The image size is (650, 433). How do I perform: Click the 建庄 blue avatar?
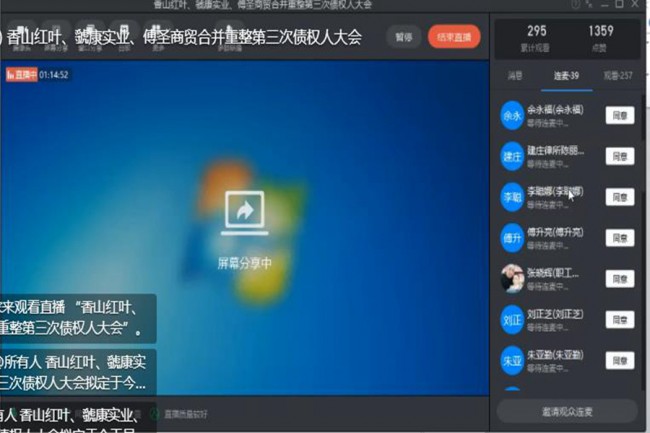512,156
